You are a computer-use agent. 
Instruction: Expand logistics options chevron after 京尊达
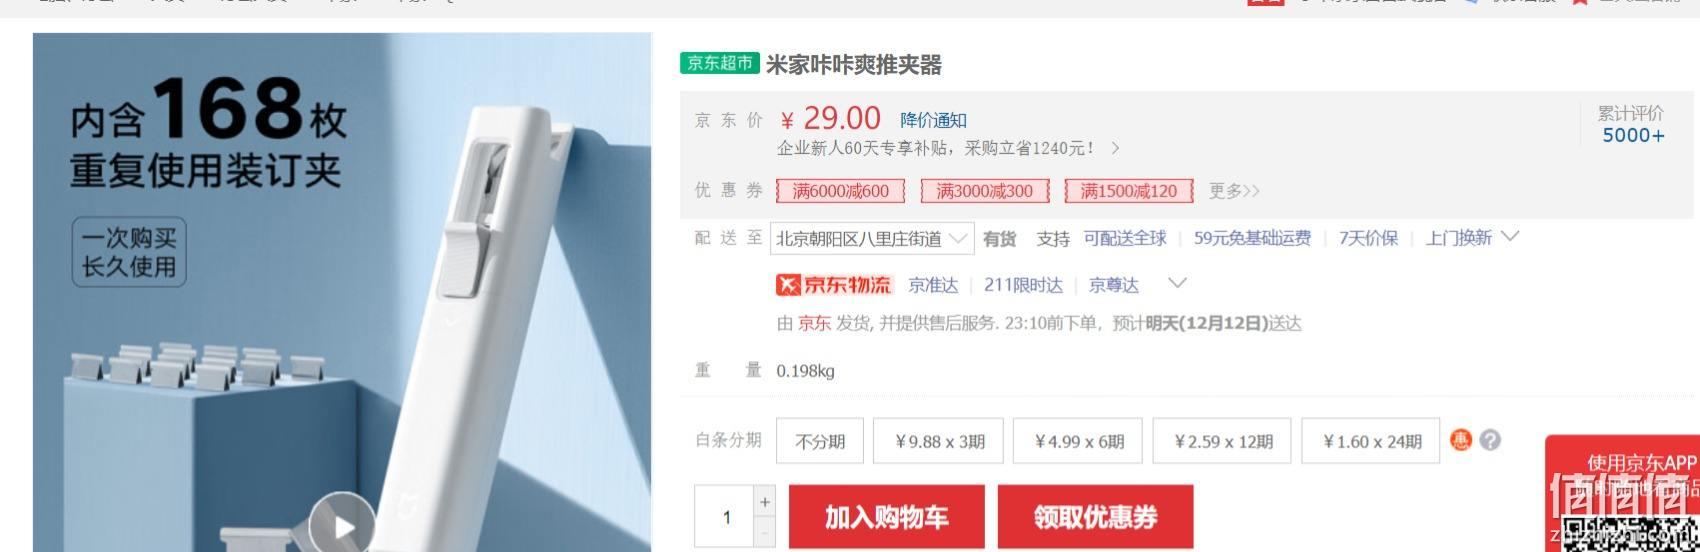click(1177, 284)
